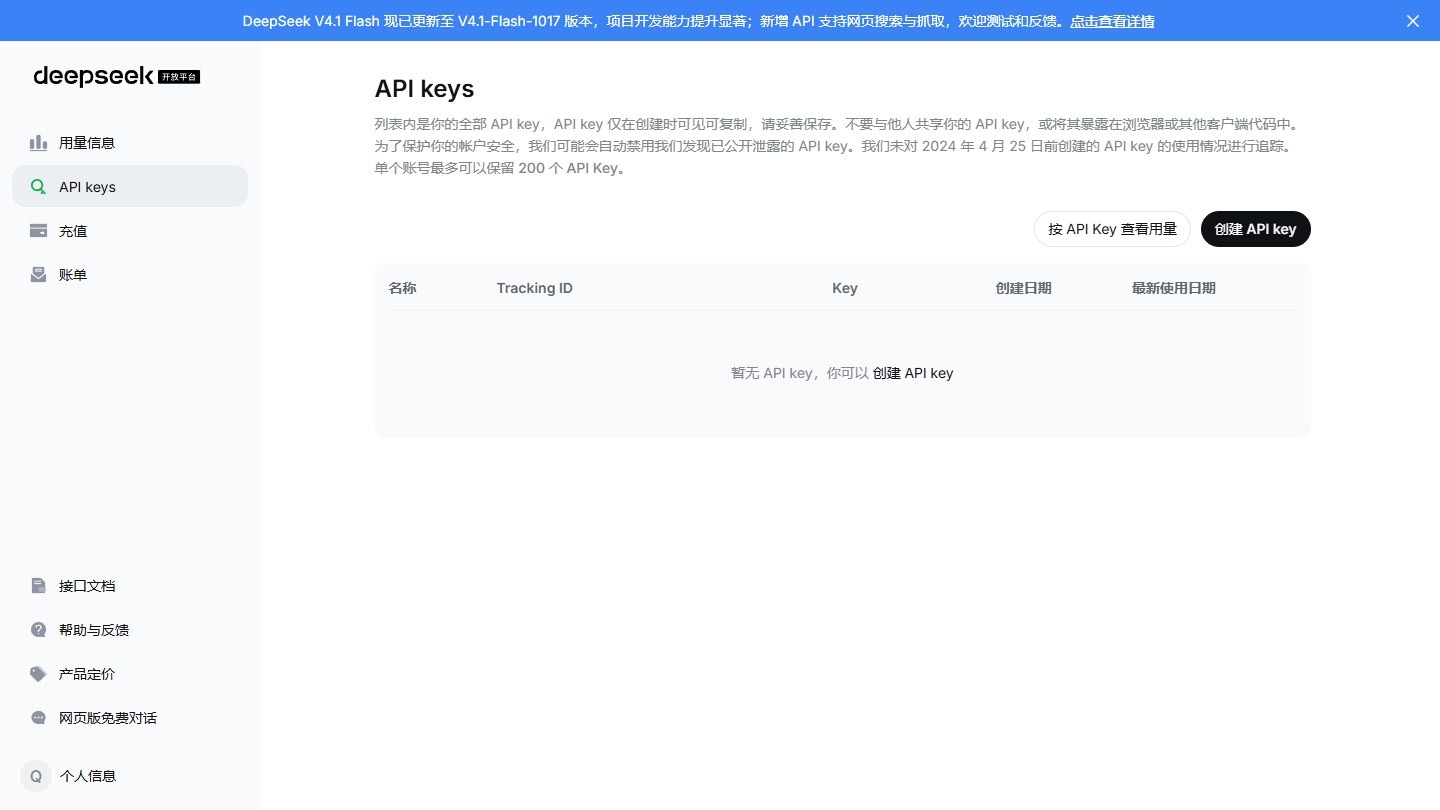Click the DeepSeek V4.1 Flash announcement text
The height and width of the screenshot is (810, 1440).
click(654, 21)
